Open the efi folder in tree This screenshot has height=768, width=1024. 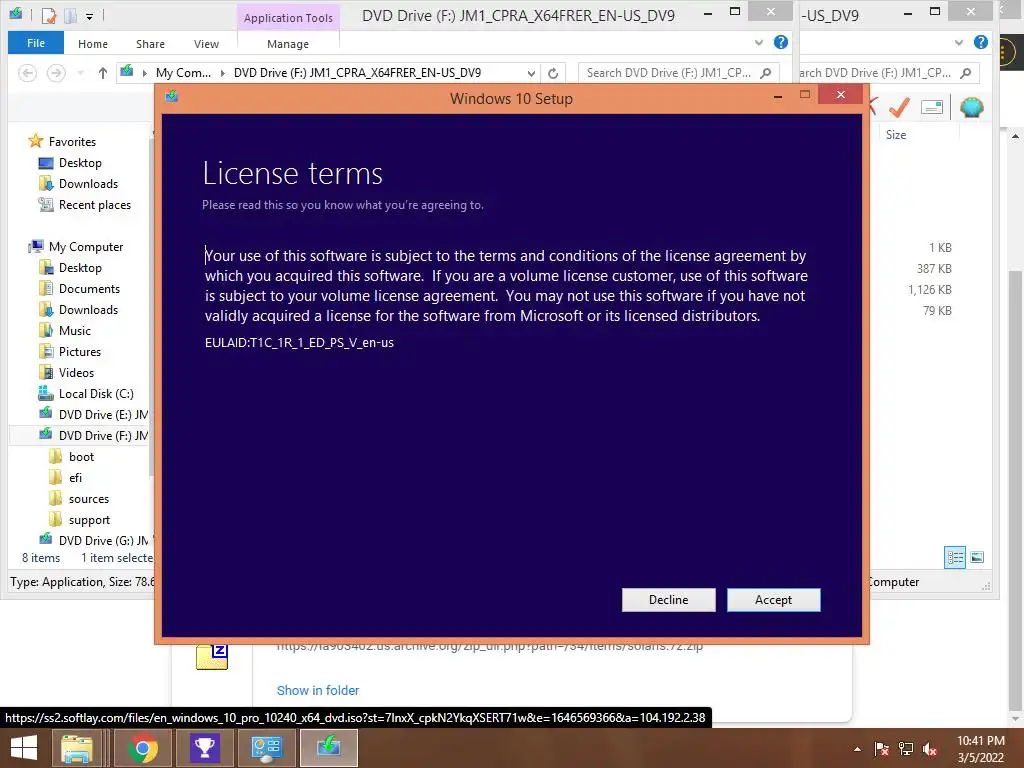point(75,477)
